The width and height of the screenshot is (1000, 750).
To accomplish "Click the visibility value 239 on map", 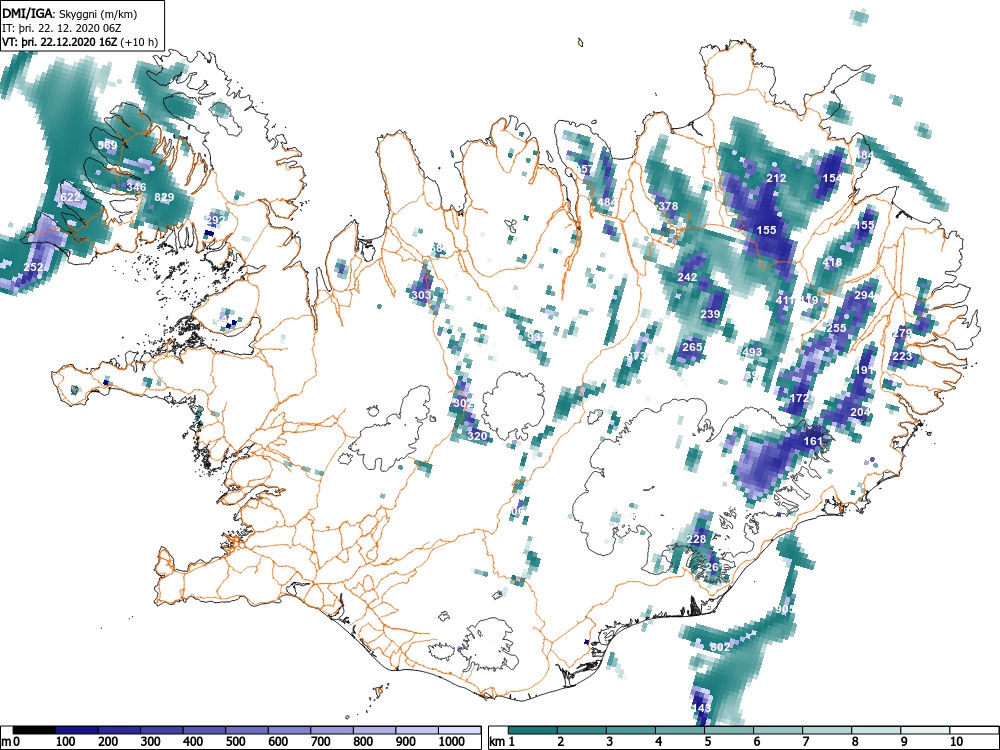I will click(x=710, y=314).
